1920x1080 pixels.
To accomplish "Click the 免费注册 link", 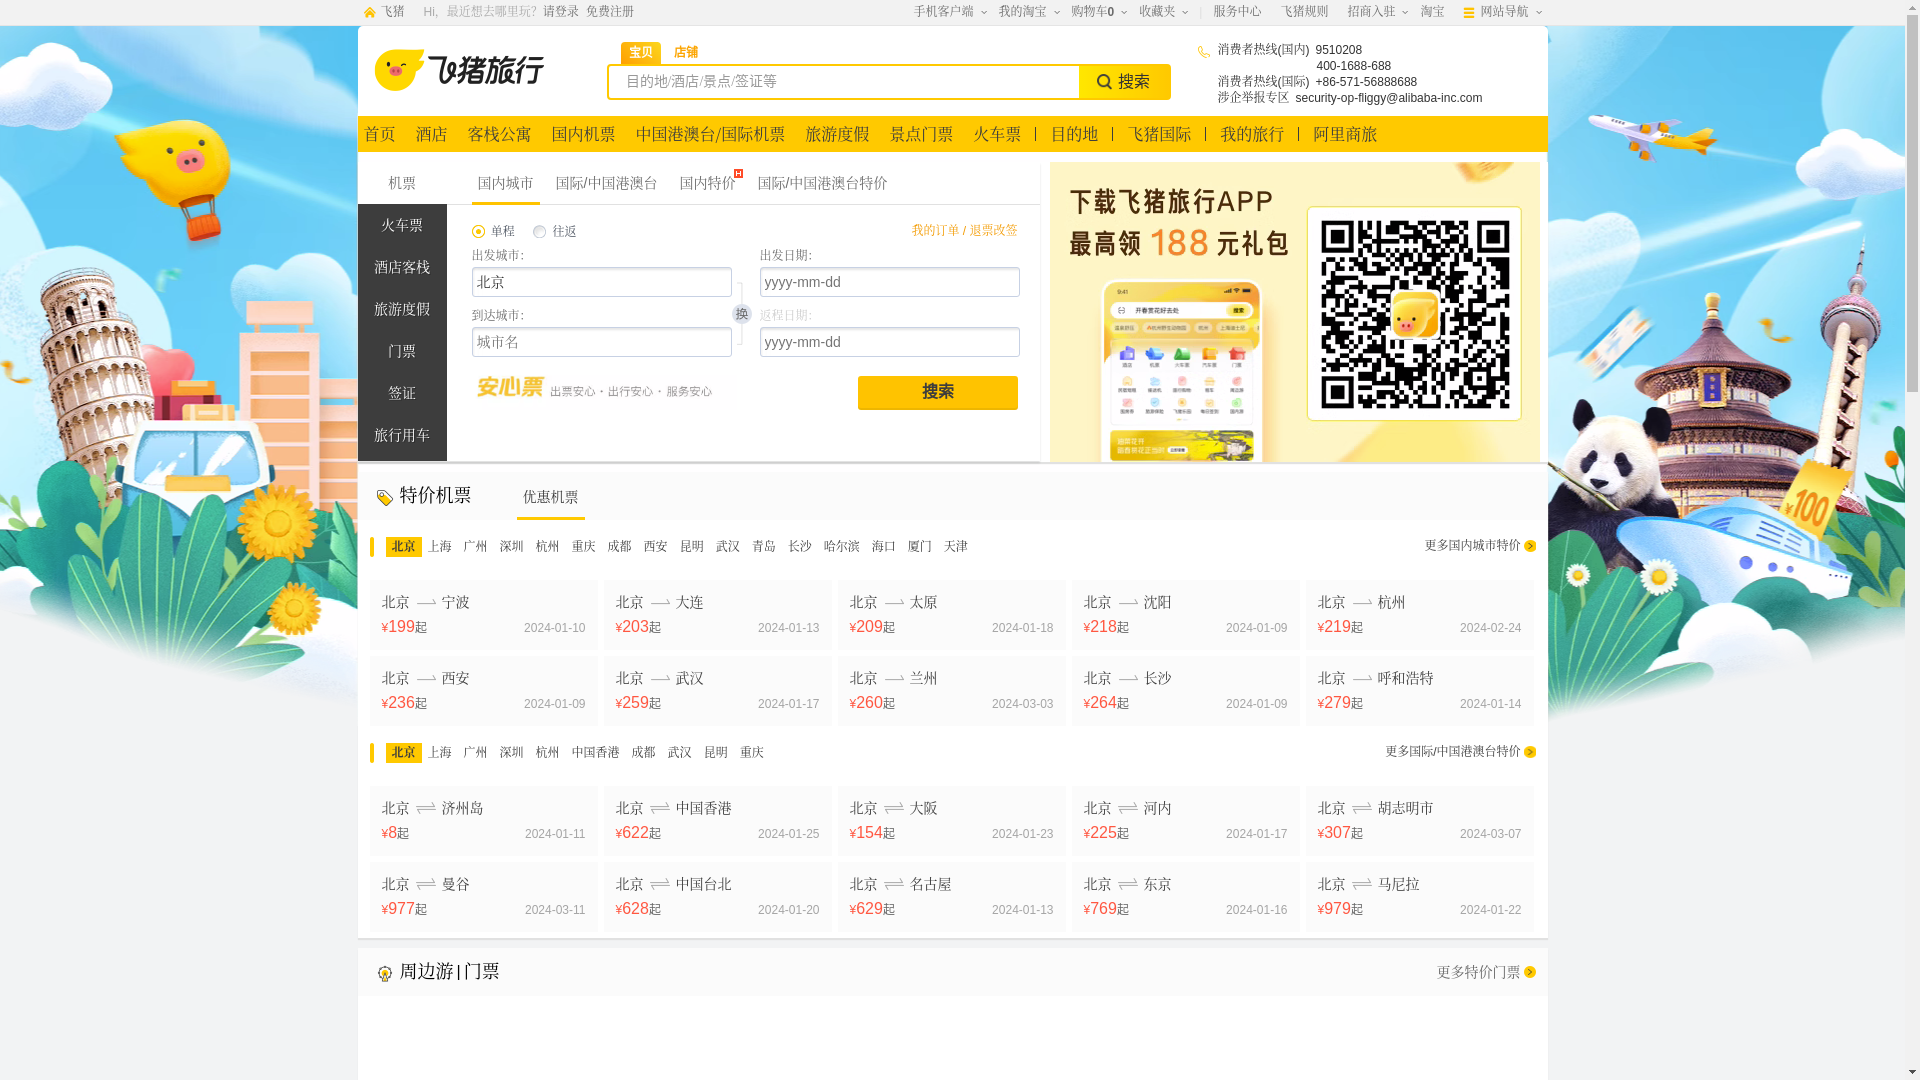I will 610,12.
